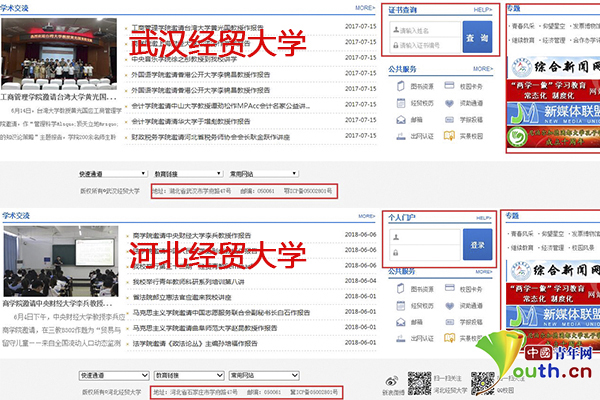The width and height of the screenshot is (600, 400).
Task: Open MORE link of 学术交流 on 武汉经贸大学 page
Action: point(365,8)
